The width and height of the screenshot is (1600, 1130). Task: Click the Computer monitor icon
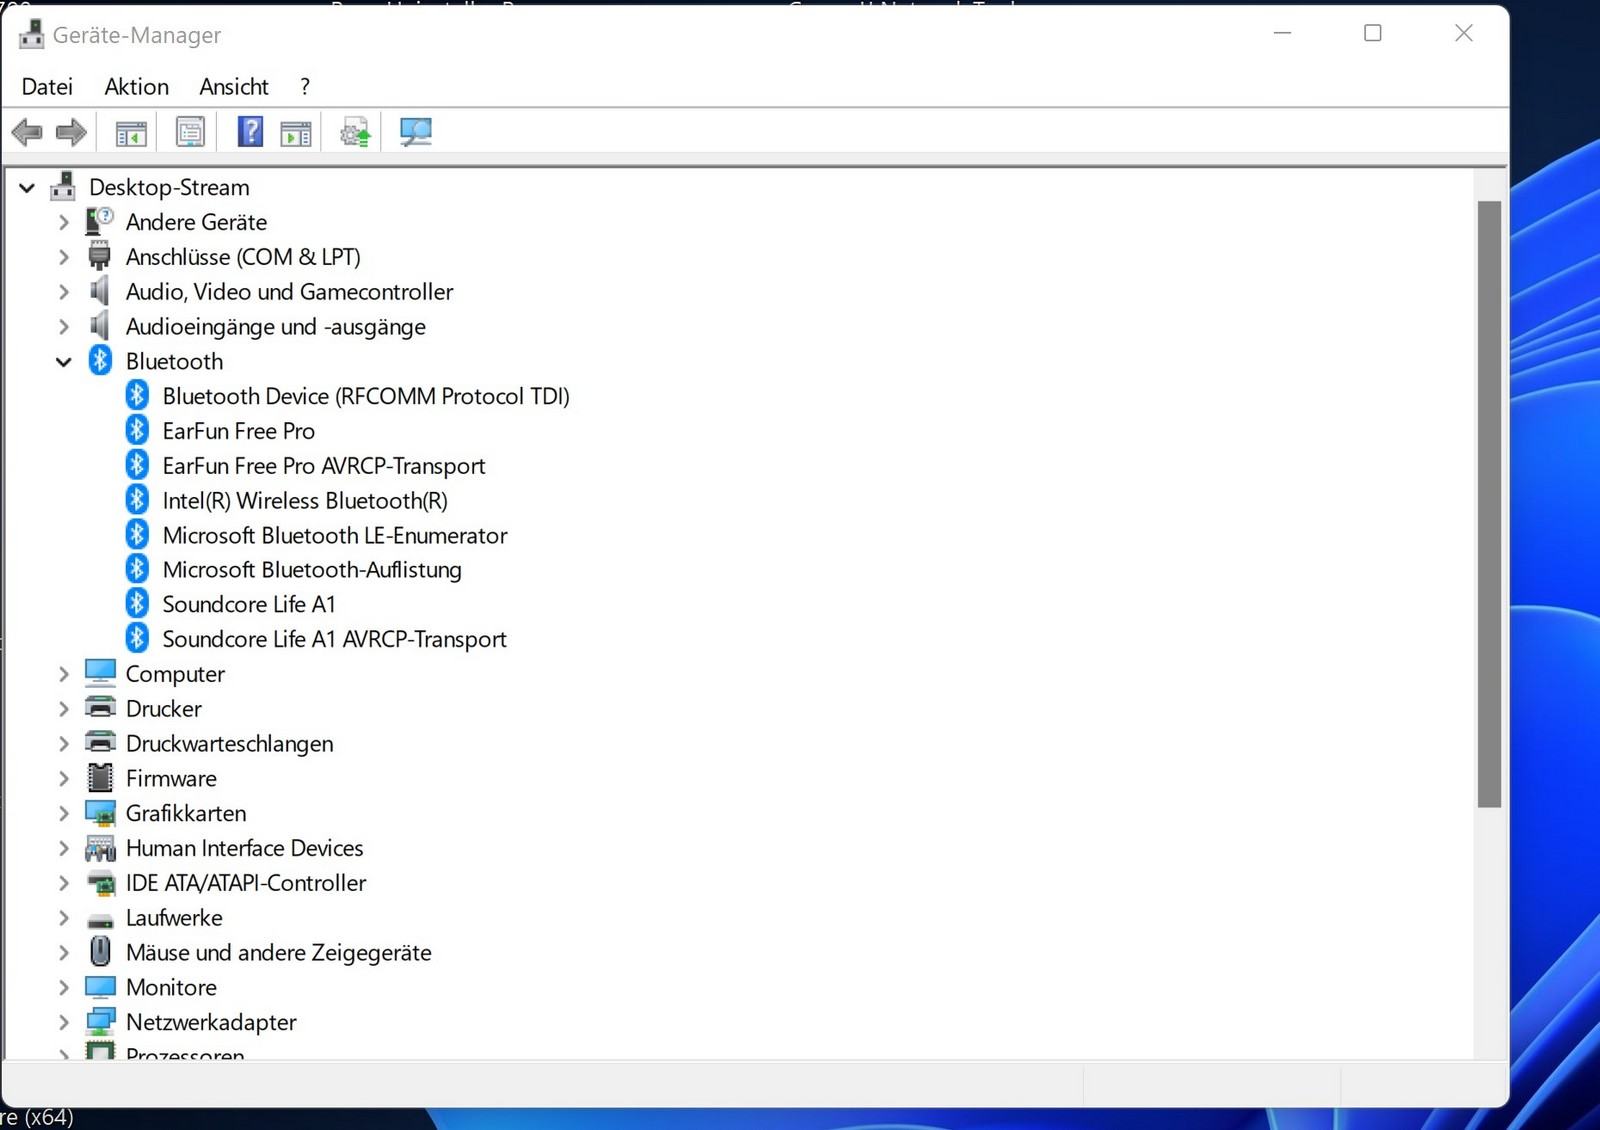100,673
